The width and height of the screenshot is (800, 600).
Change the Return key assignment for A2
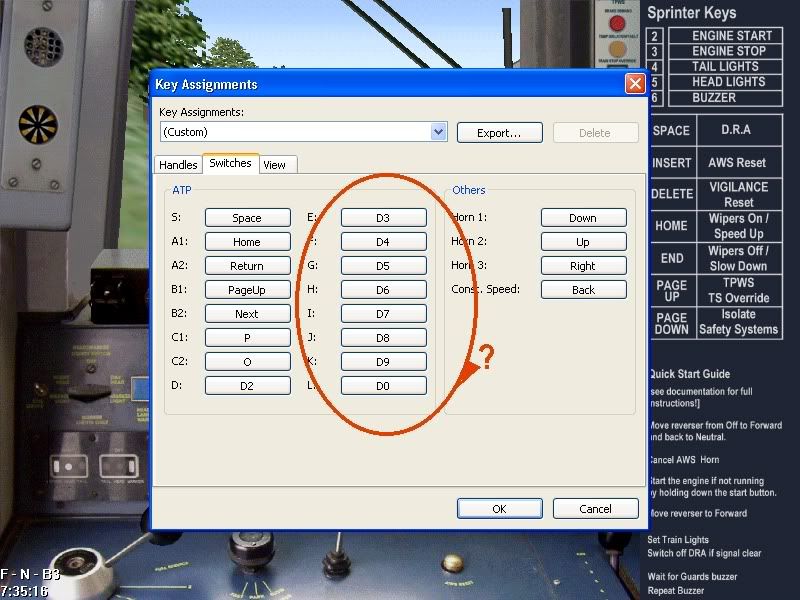247,266
